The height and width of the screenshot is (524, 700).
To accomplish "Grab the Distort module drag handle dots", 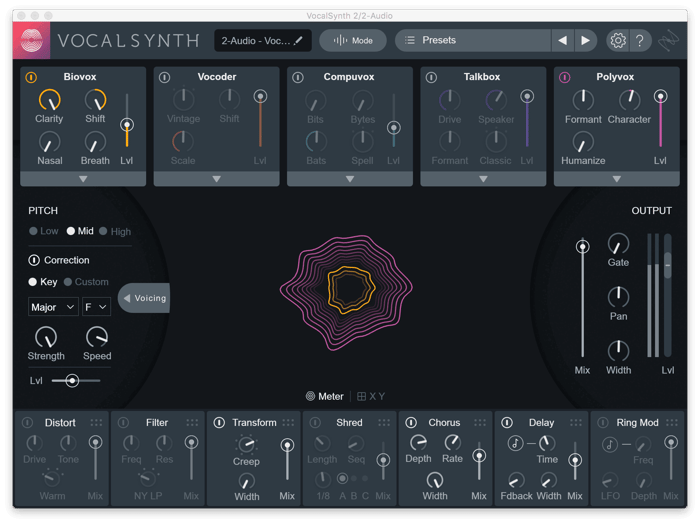I will pos(96,423).
